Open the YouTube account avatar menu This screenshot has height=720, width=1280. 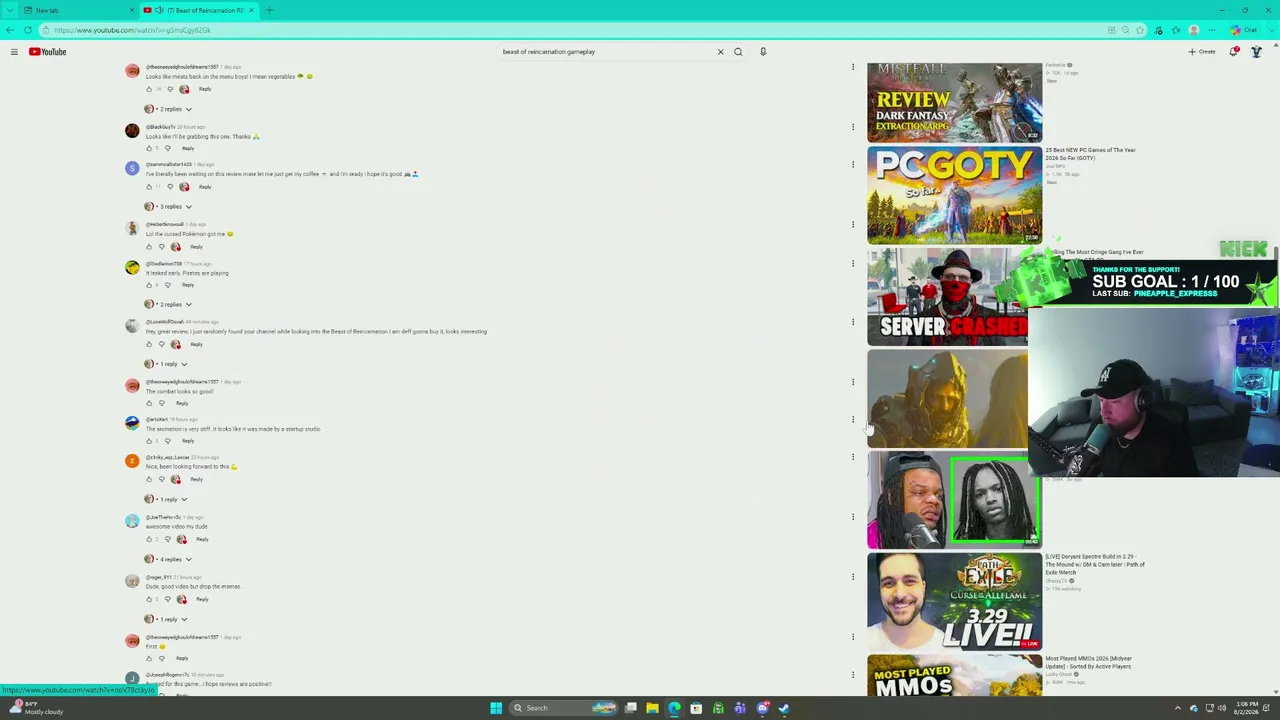(x=1257, y=52)
